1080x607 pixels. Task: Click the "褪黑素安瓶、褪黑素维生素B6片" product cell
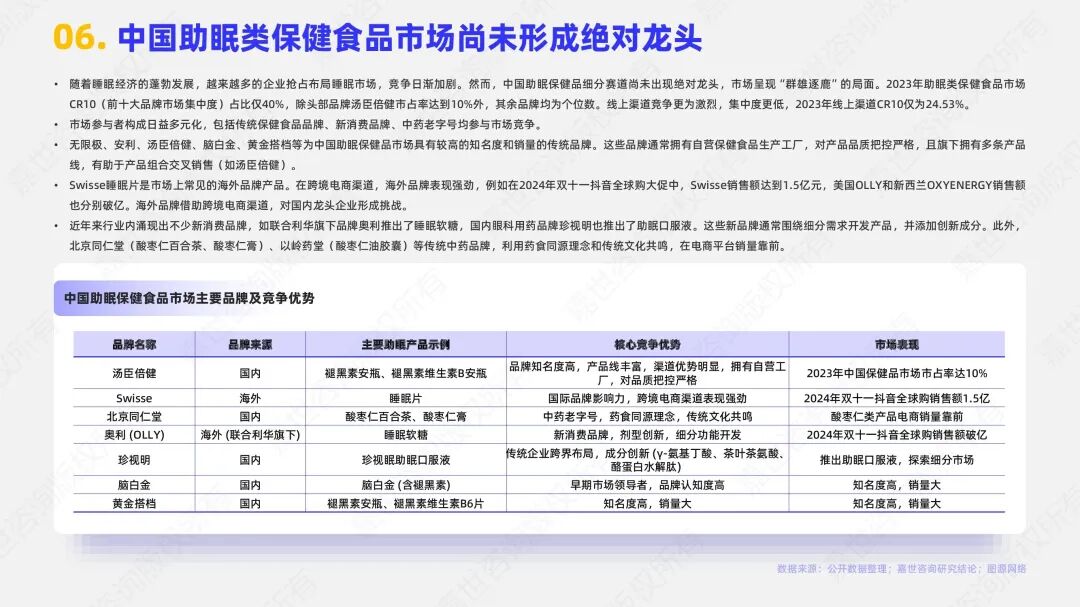point(406,504)
